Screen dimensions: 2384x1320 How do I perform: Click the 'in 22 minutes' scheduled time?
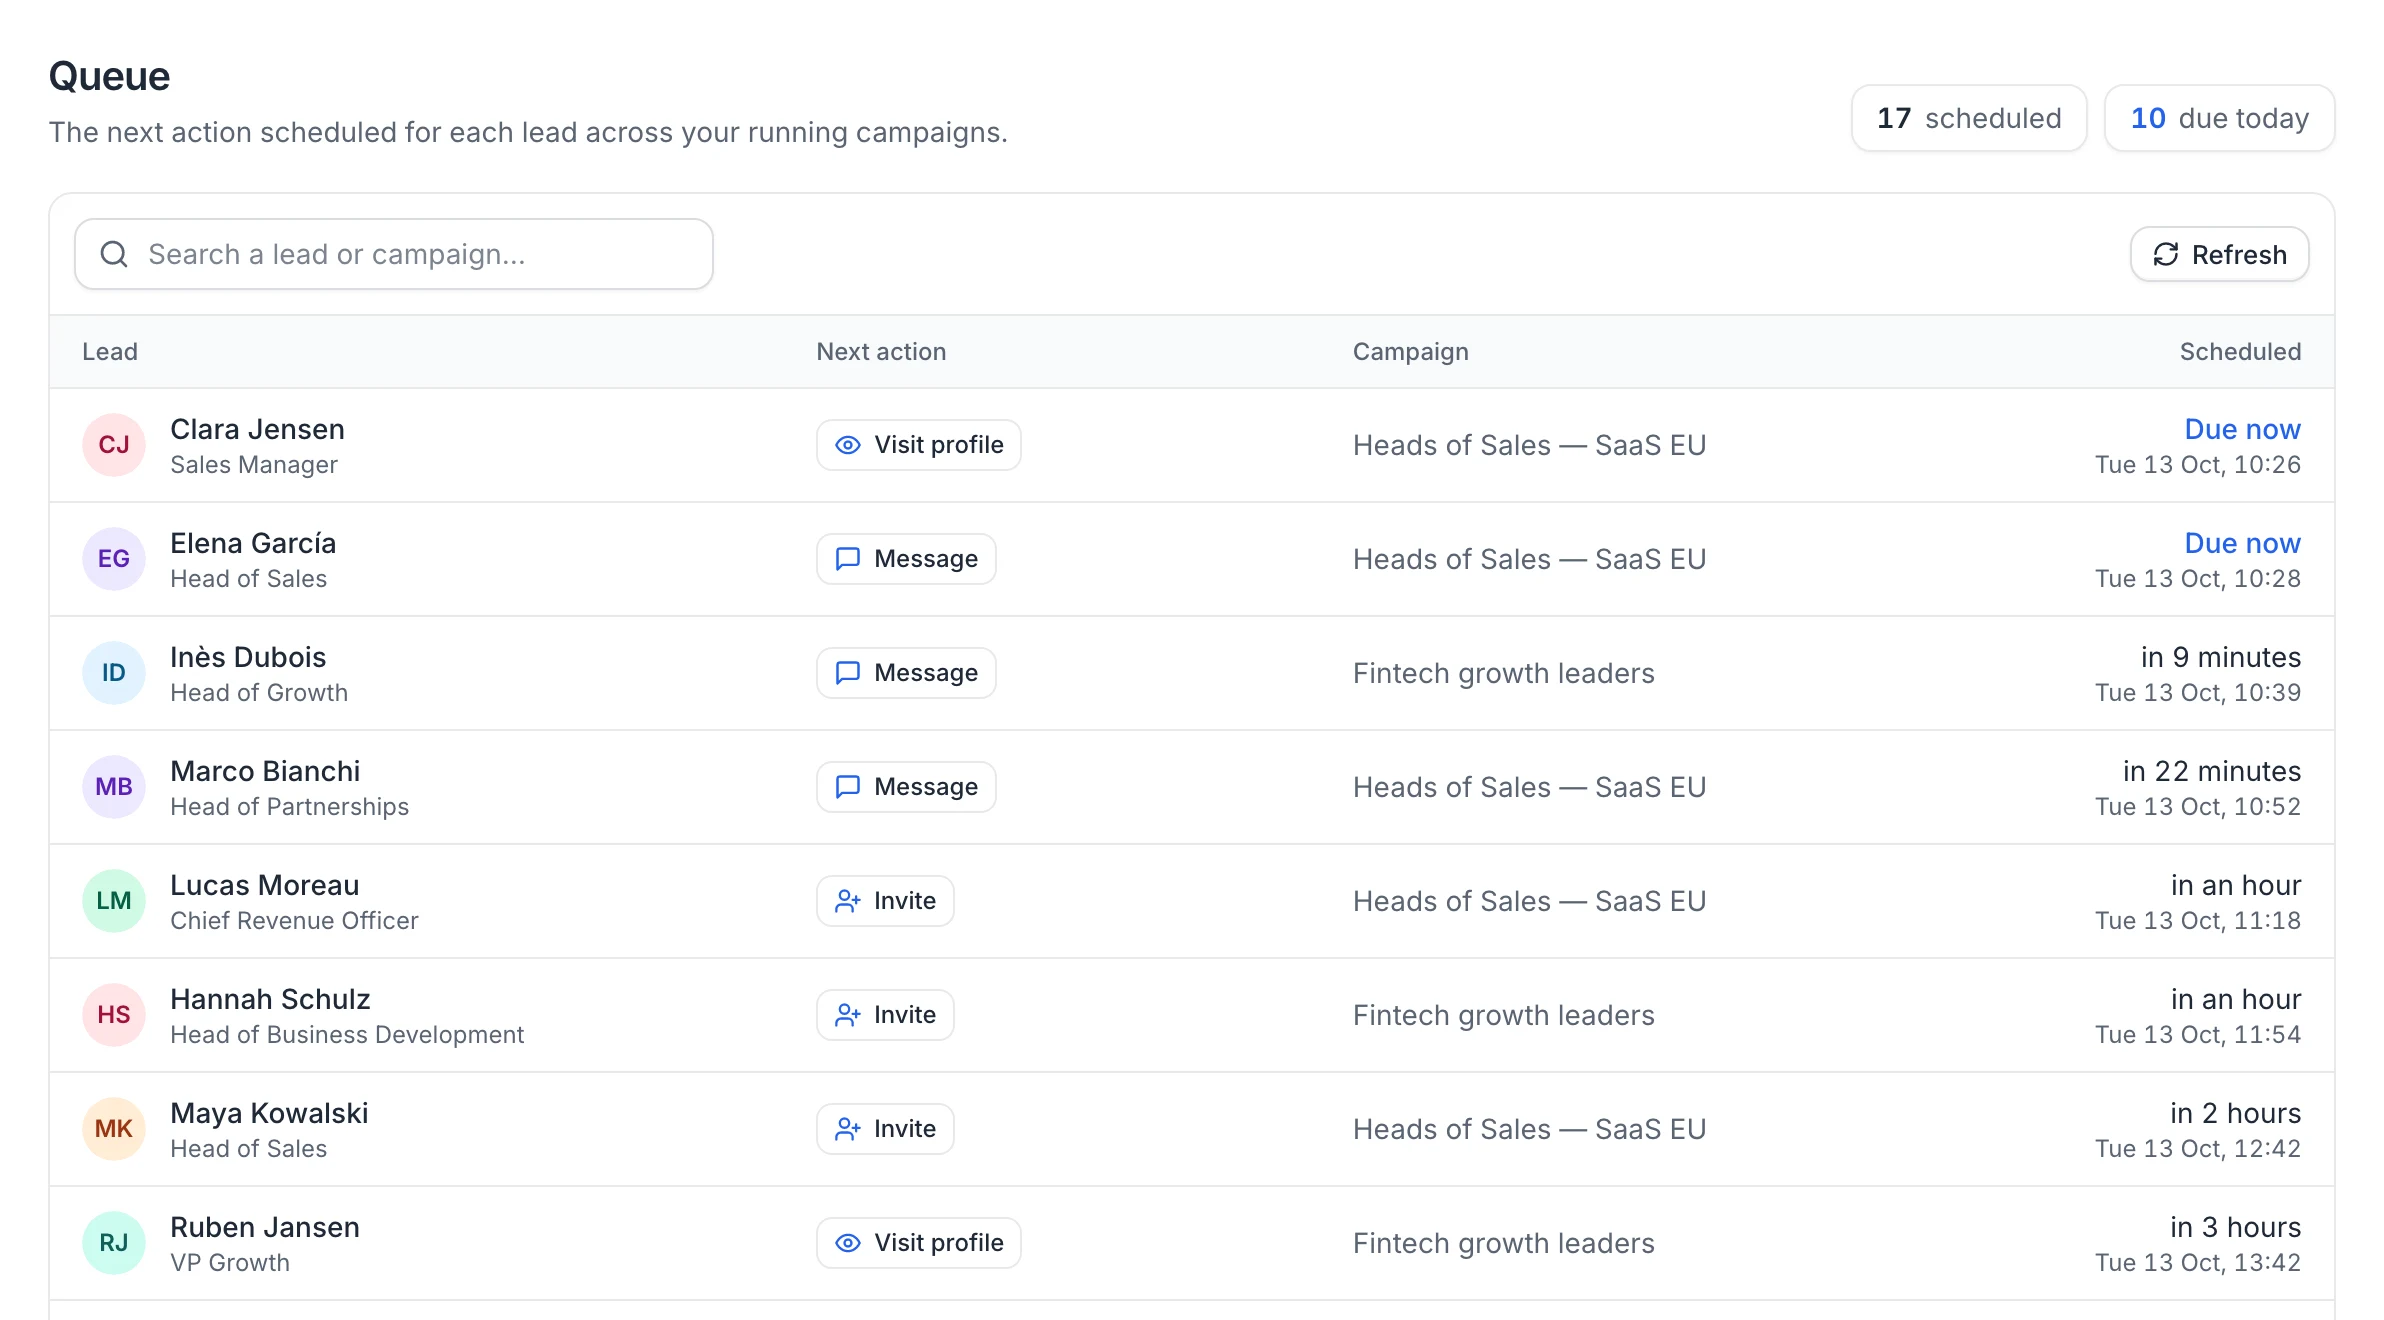tap(2211, 771)
